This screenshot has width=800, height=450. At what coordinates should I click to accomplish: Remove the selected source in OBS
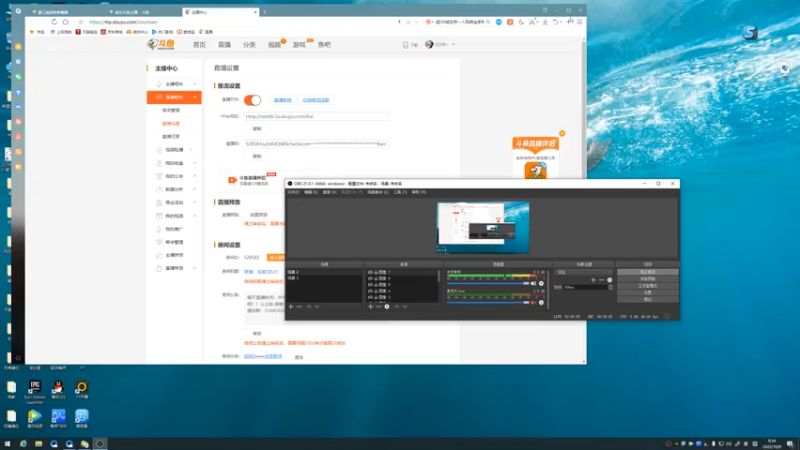point(379,307)
